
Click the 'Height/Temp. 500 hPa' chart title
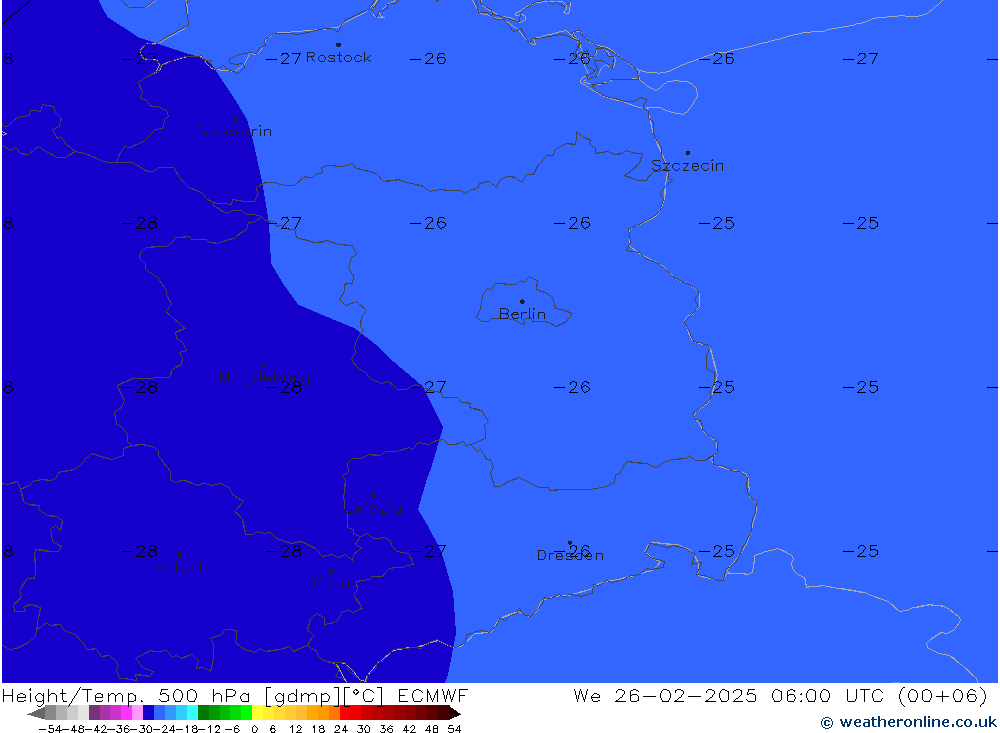pyautogui.click(x=126, y=695)
